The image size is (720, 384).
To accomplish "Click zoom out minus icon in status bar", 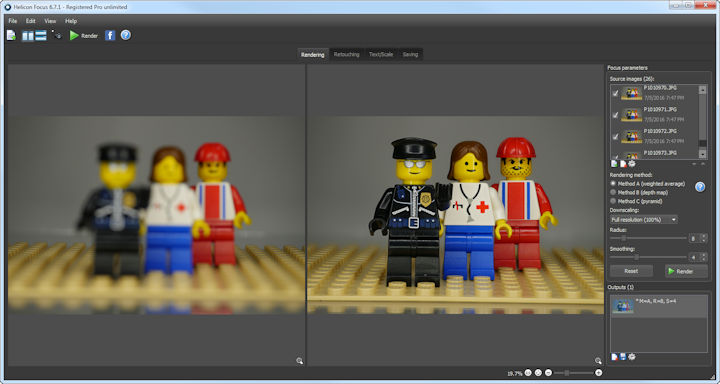I will [x=549, y=373].
